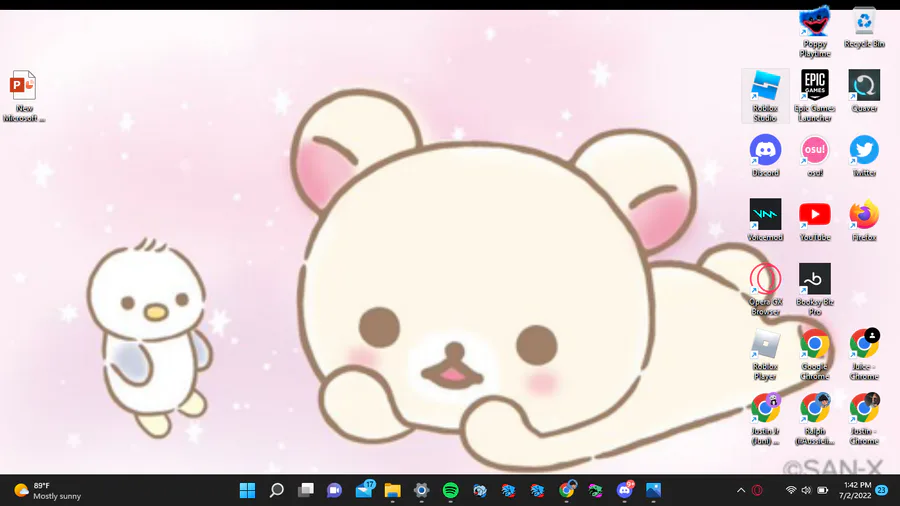
Task: Select the Justin Jr Chrome shortcut
Action: point(765,419)
